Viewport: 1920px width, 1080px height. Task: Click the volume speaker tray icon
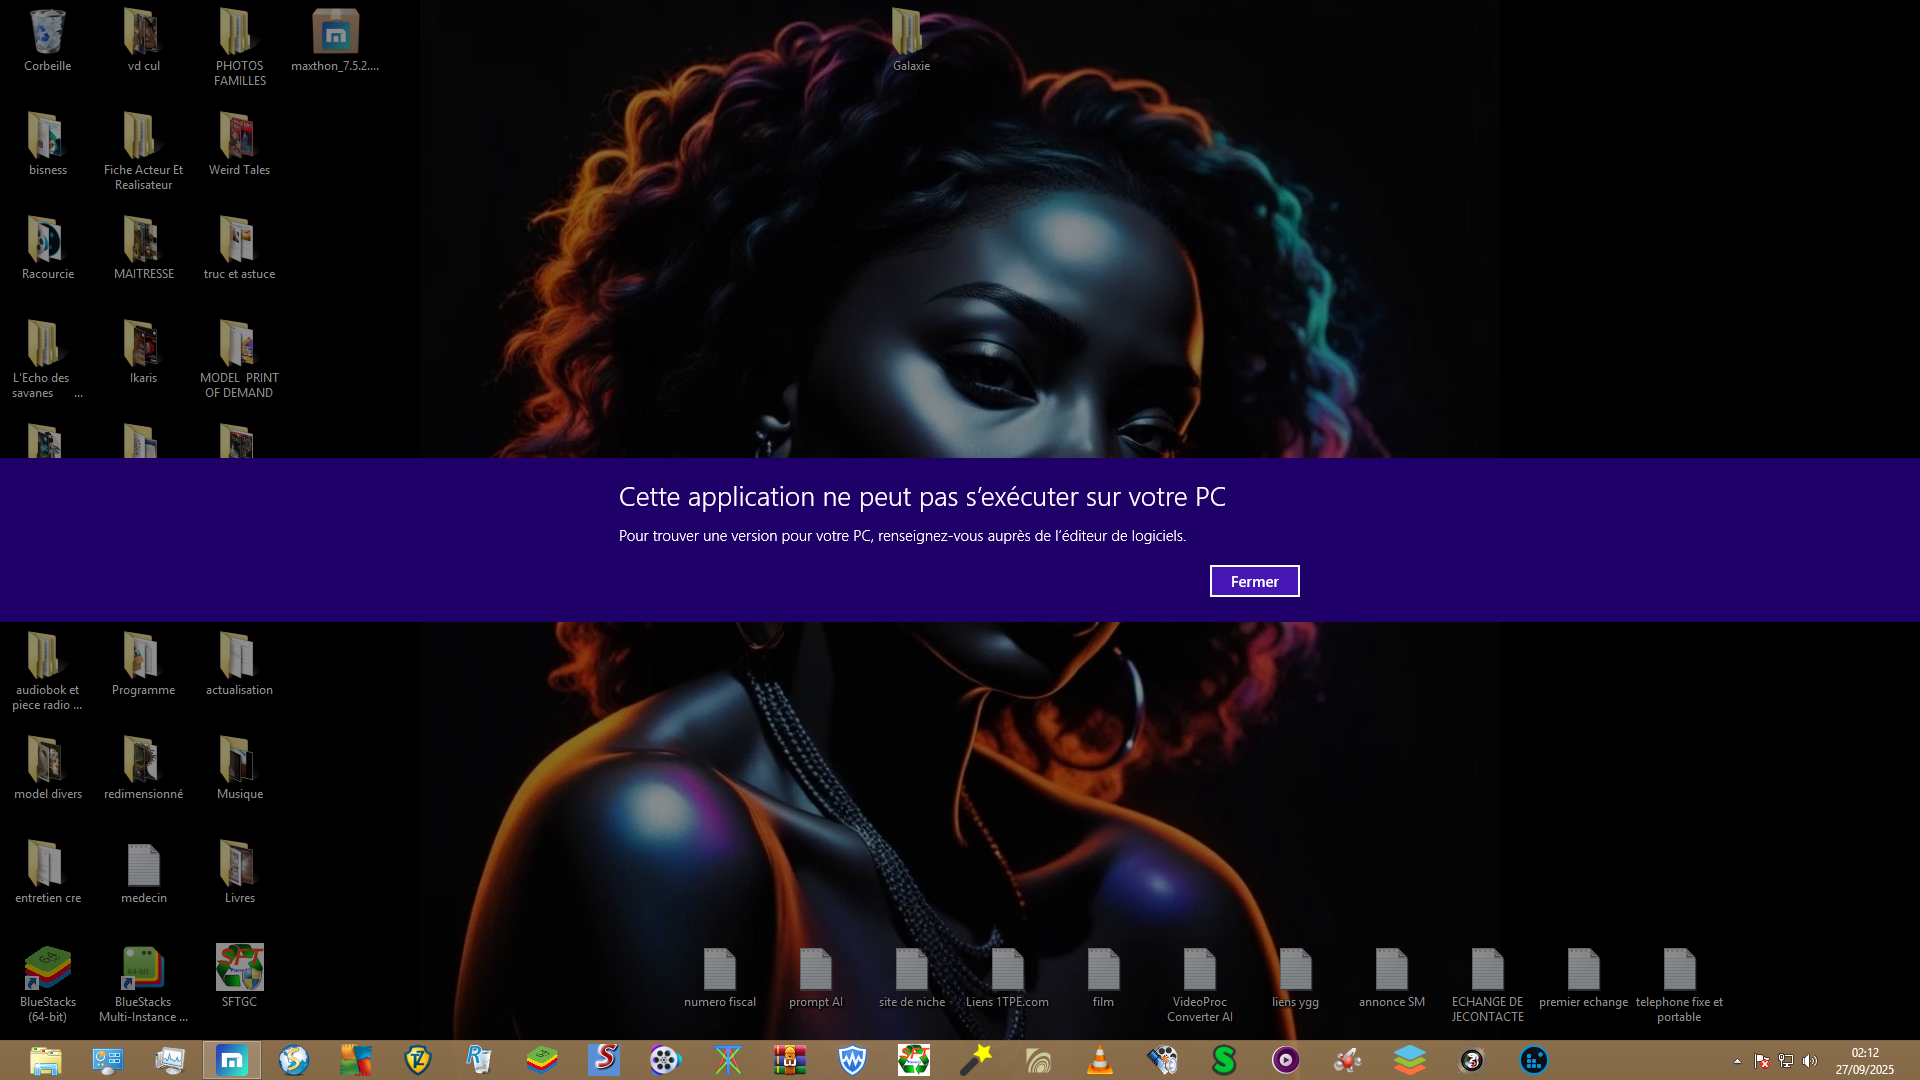[x=1810, y=1061]
